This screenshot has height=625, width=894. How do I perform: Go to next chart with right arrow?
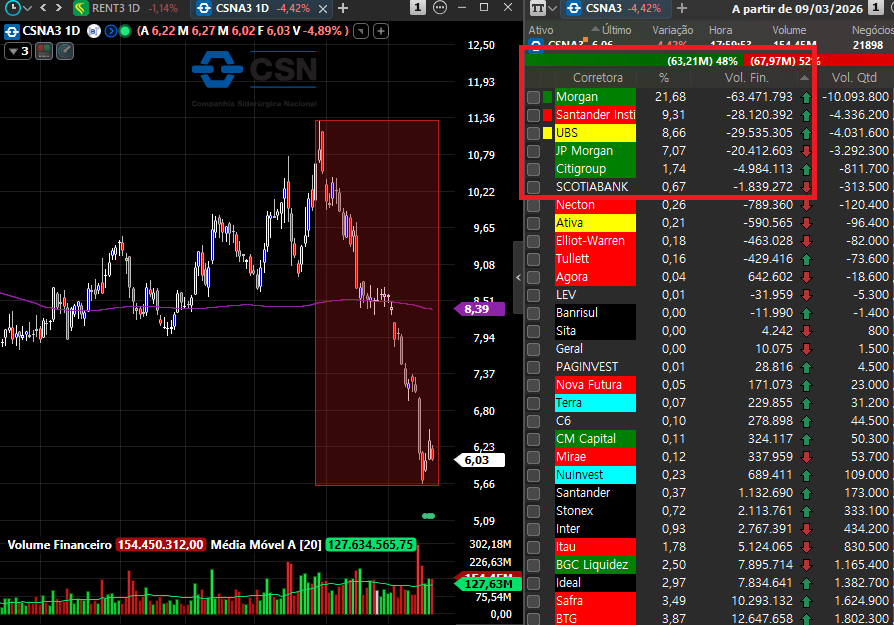click(x=58, y=8)
